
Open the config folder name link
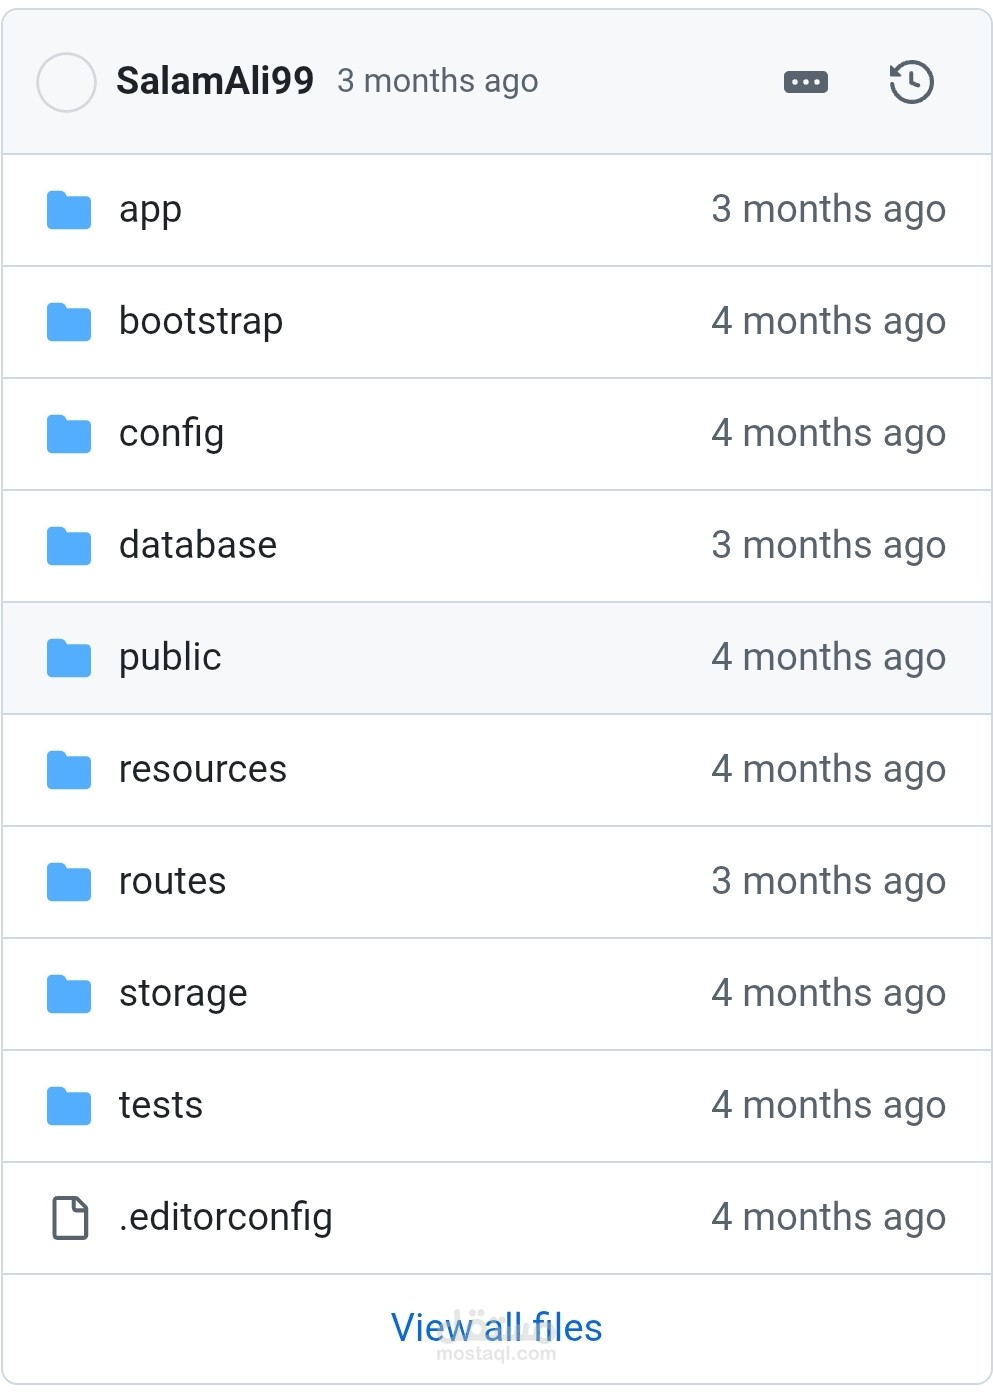pos(171,433)
